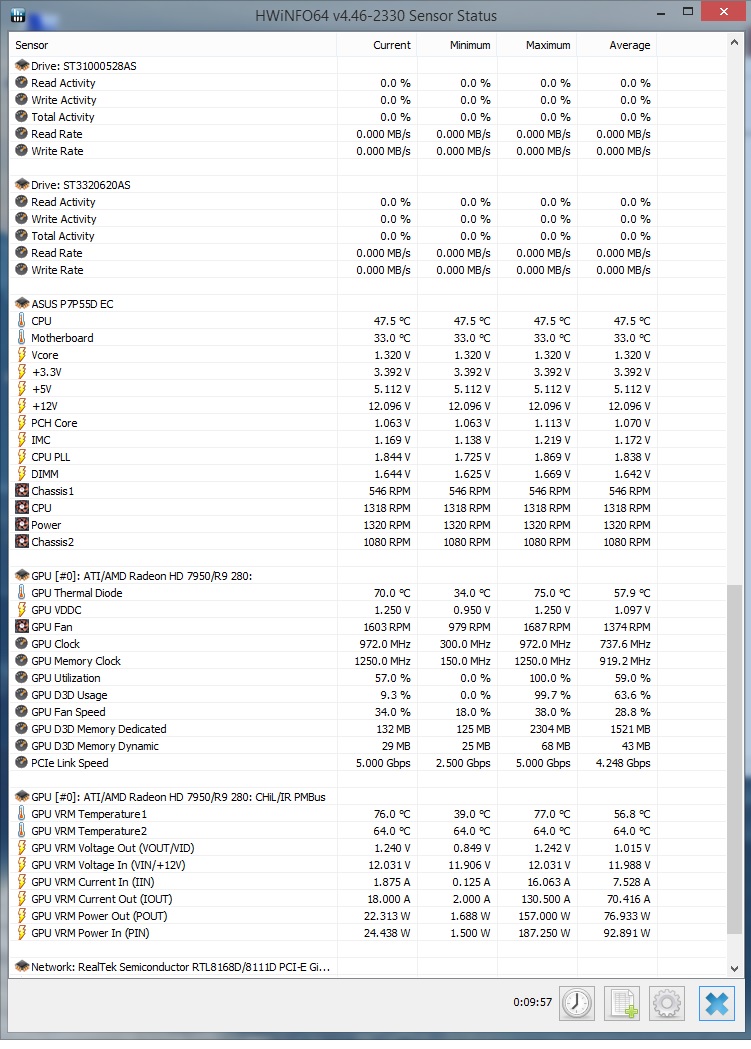Click the HWiNFO app icon in title bar
The image size is (751, 1049).
18,15
